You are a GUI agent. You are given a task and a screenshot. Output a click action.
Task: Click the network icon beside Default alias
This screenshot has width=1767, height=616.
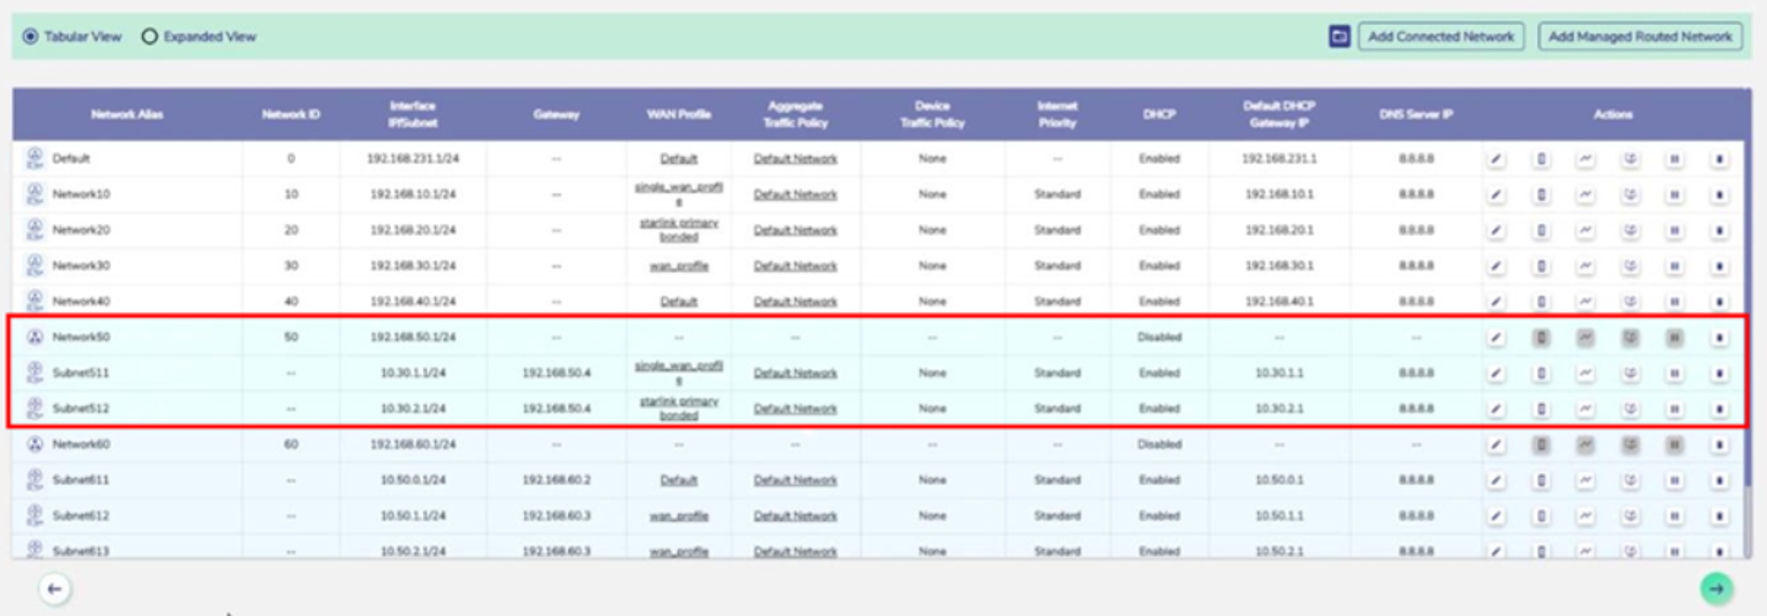coord(35,158)
